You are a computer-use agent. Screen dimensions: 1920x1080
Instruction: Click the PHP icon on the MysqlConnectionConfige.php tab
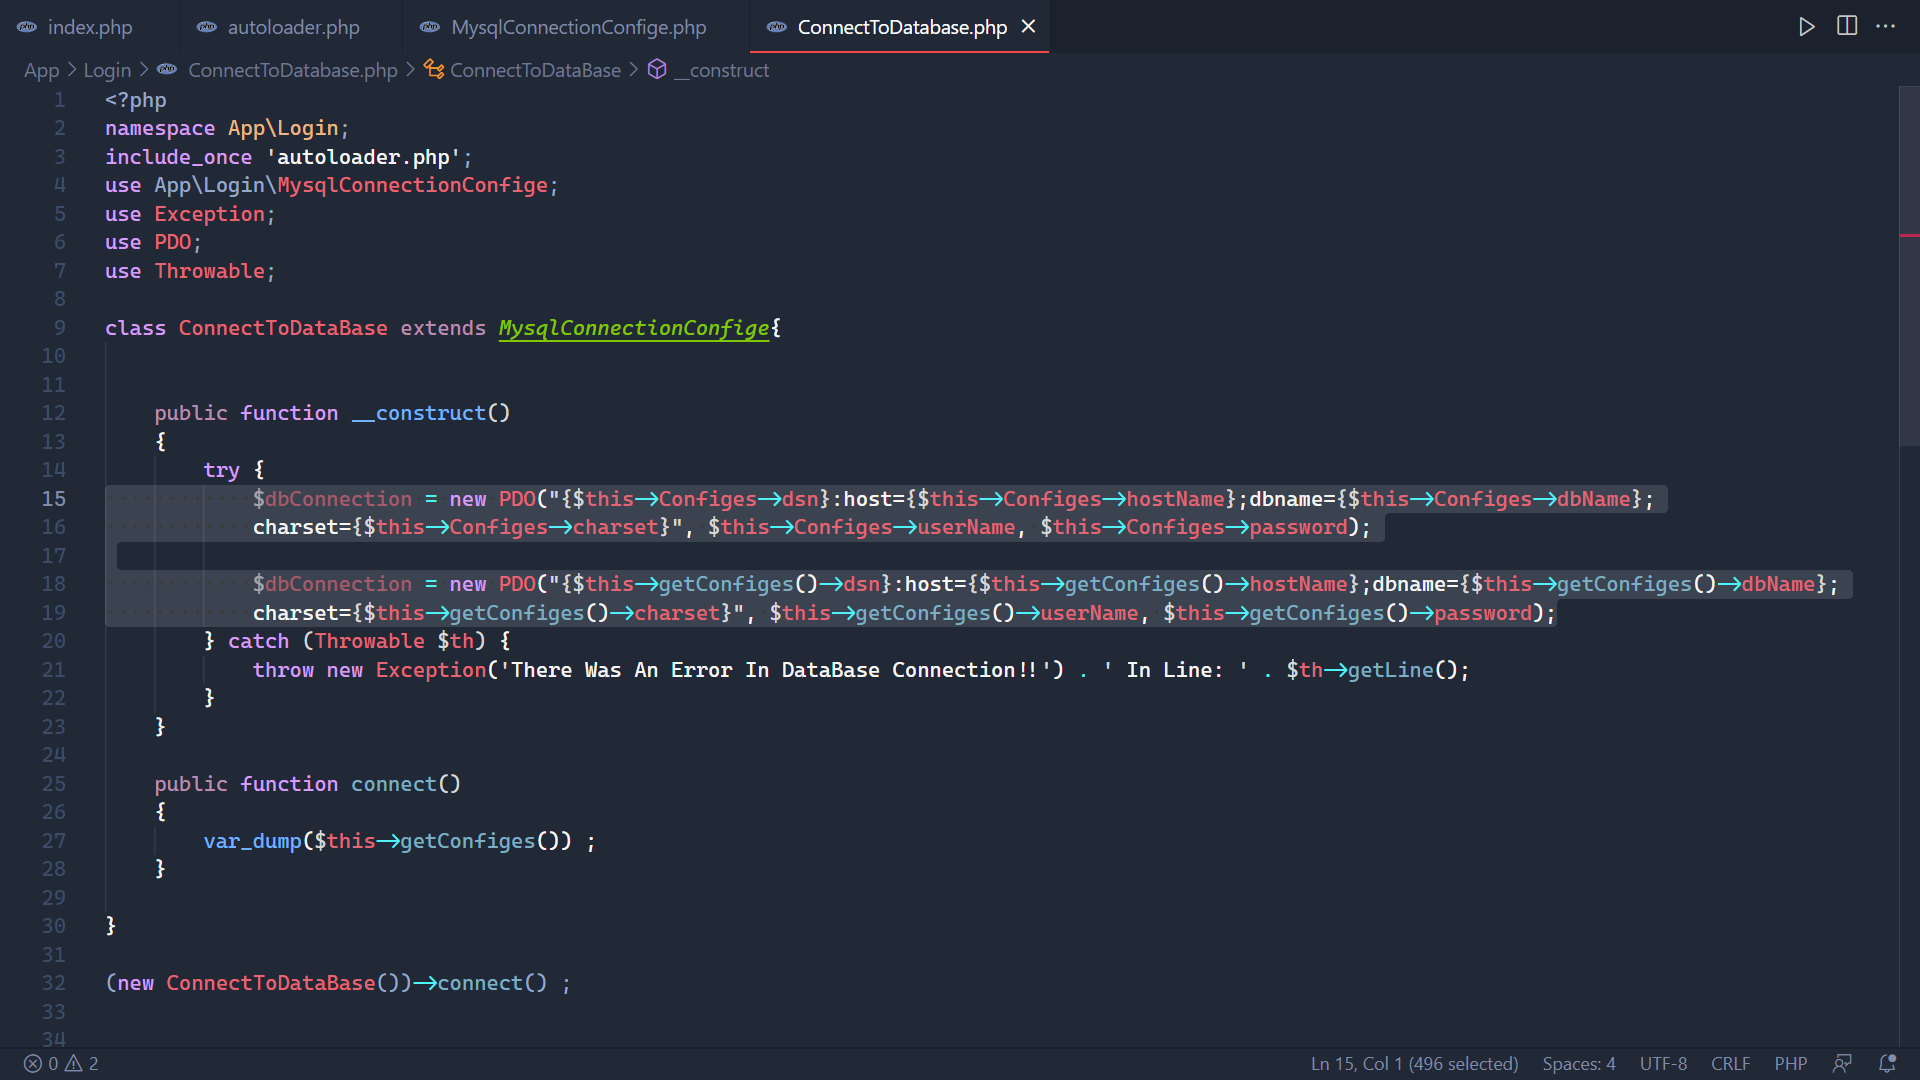pyautogui.click(x=430, y=27)
